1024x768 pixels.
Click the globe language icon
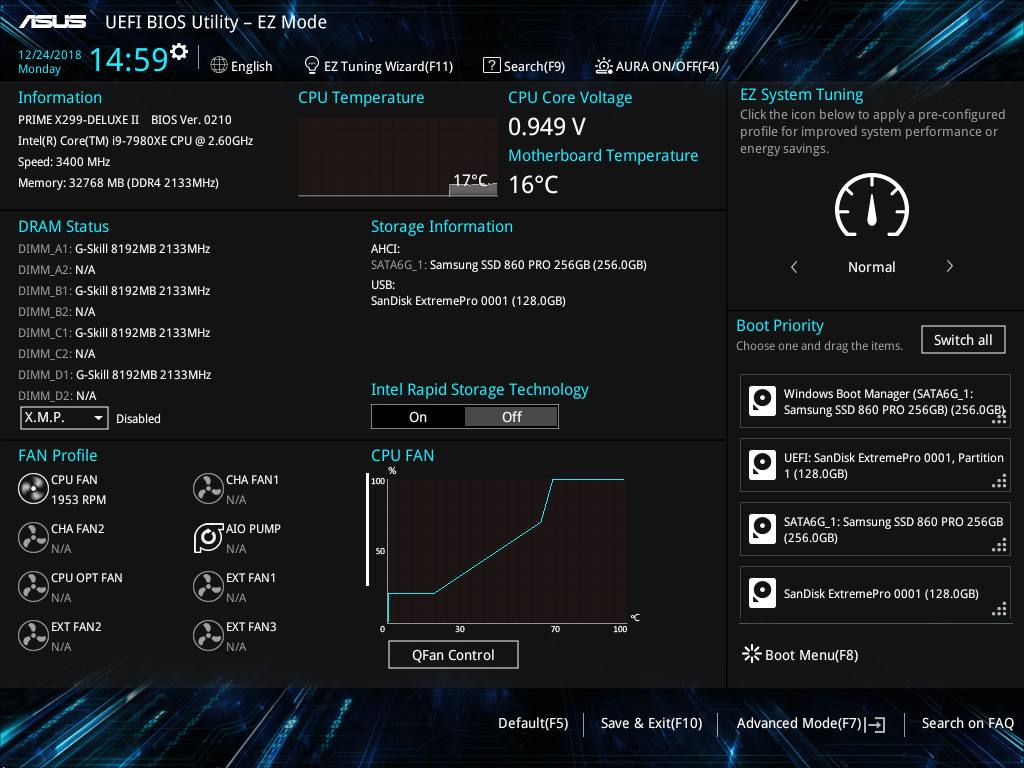pyautogui.click(x=219, y=65)
